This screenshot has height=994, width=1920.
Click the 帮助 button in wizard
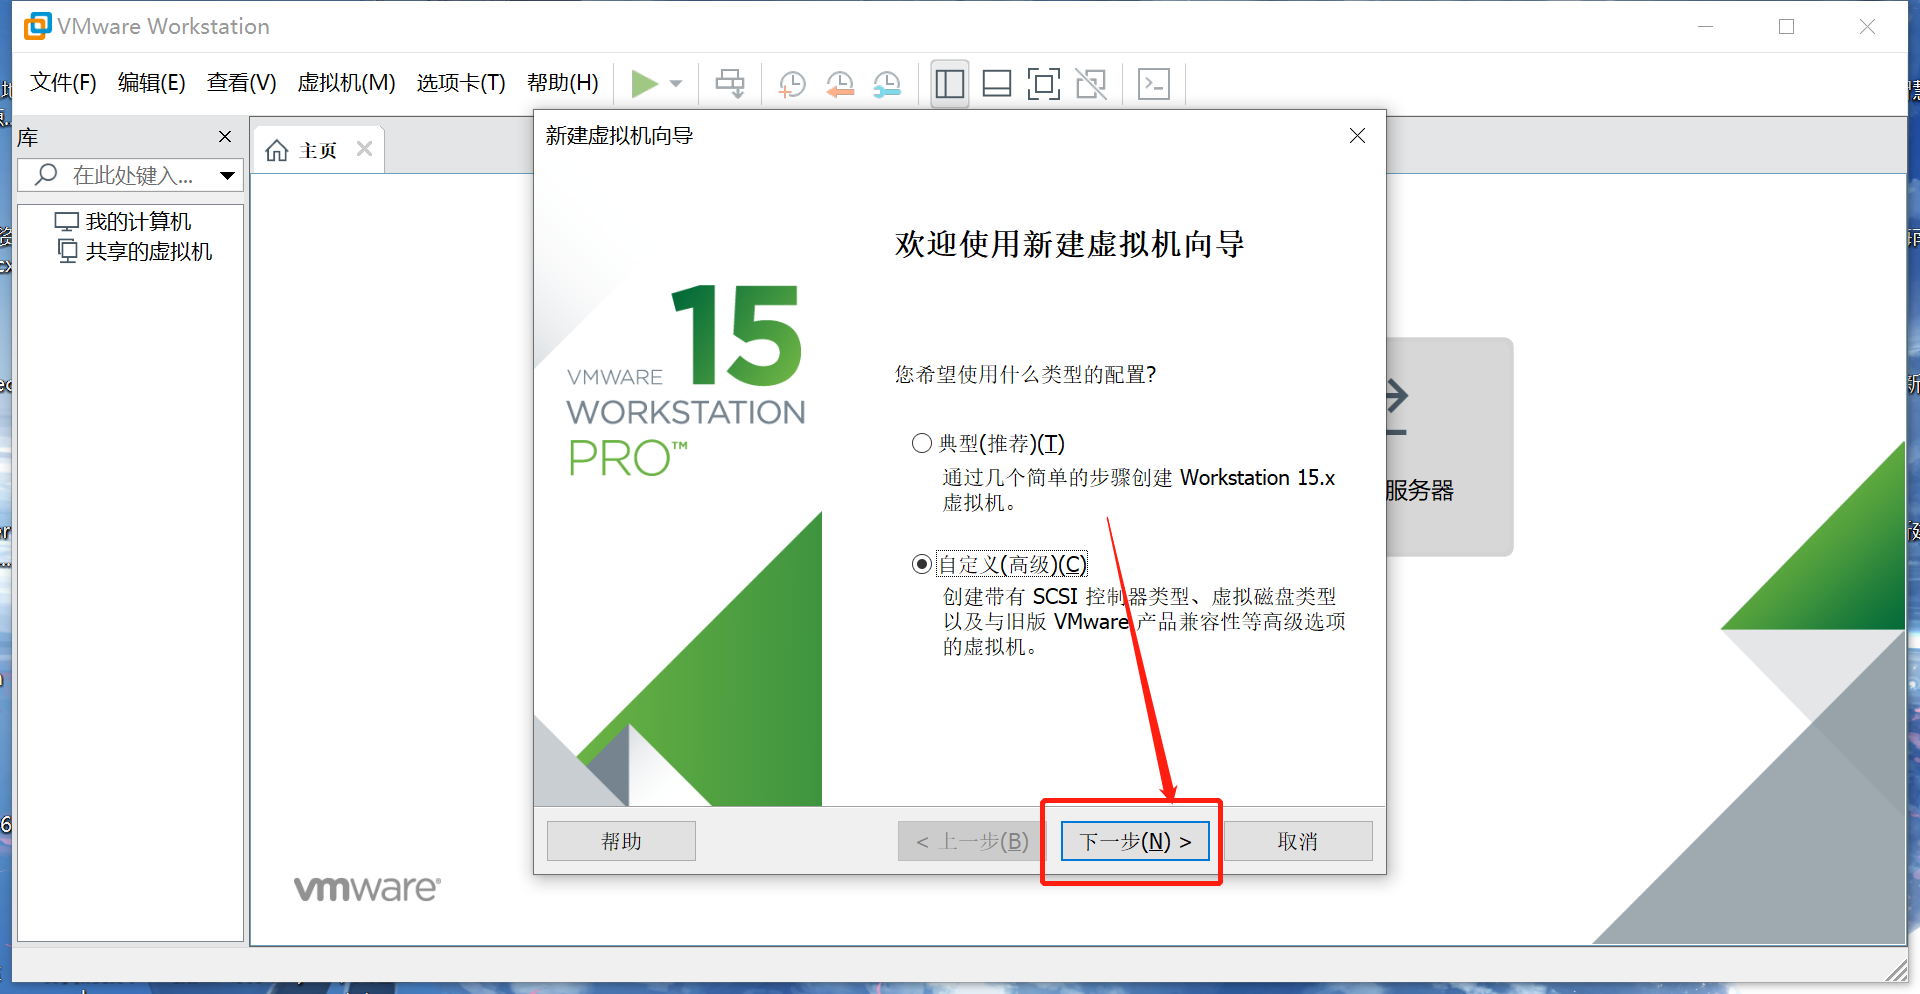pyautogui.click(x=621, y=841)
